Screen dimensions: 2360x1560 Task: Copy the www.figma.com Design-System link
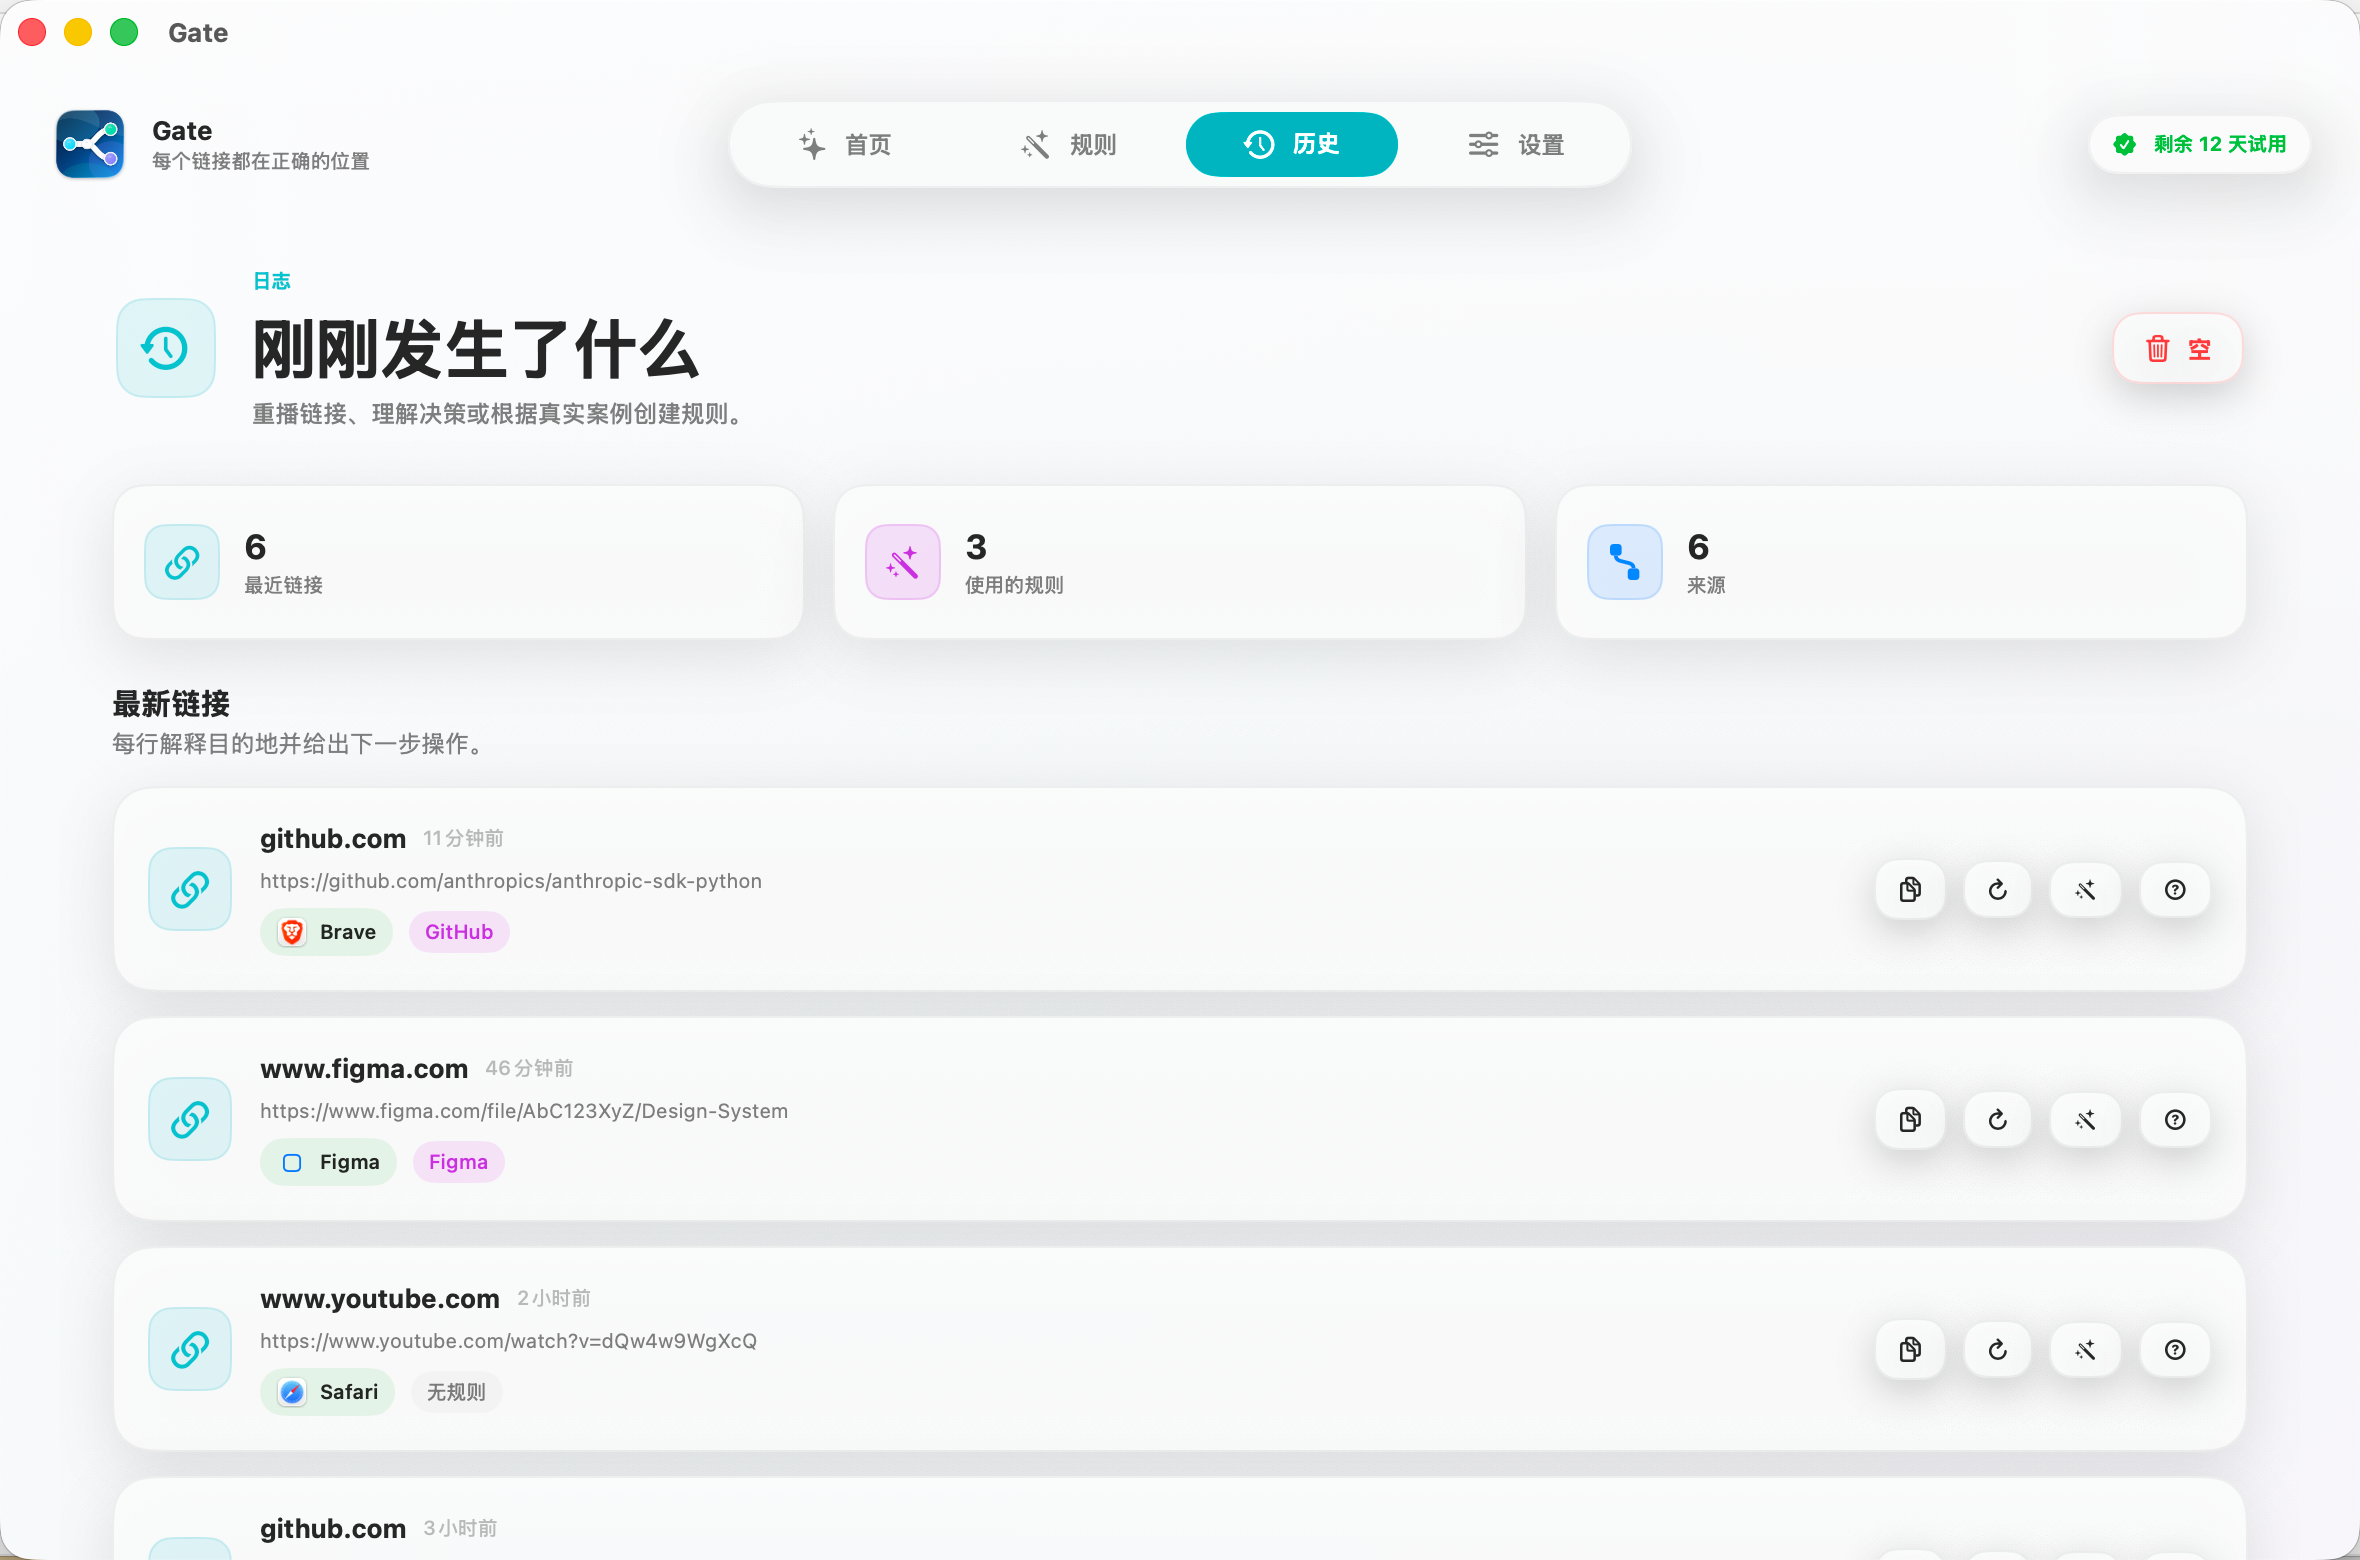click(1910, 1120)
